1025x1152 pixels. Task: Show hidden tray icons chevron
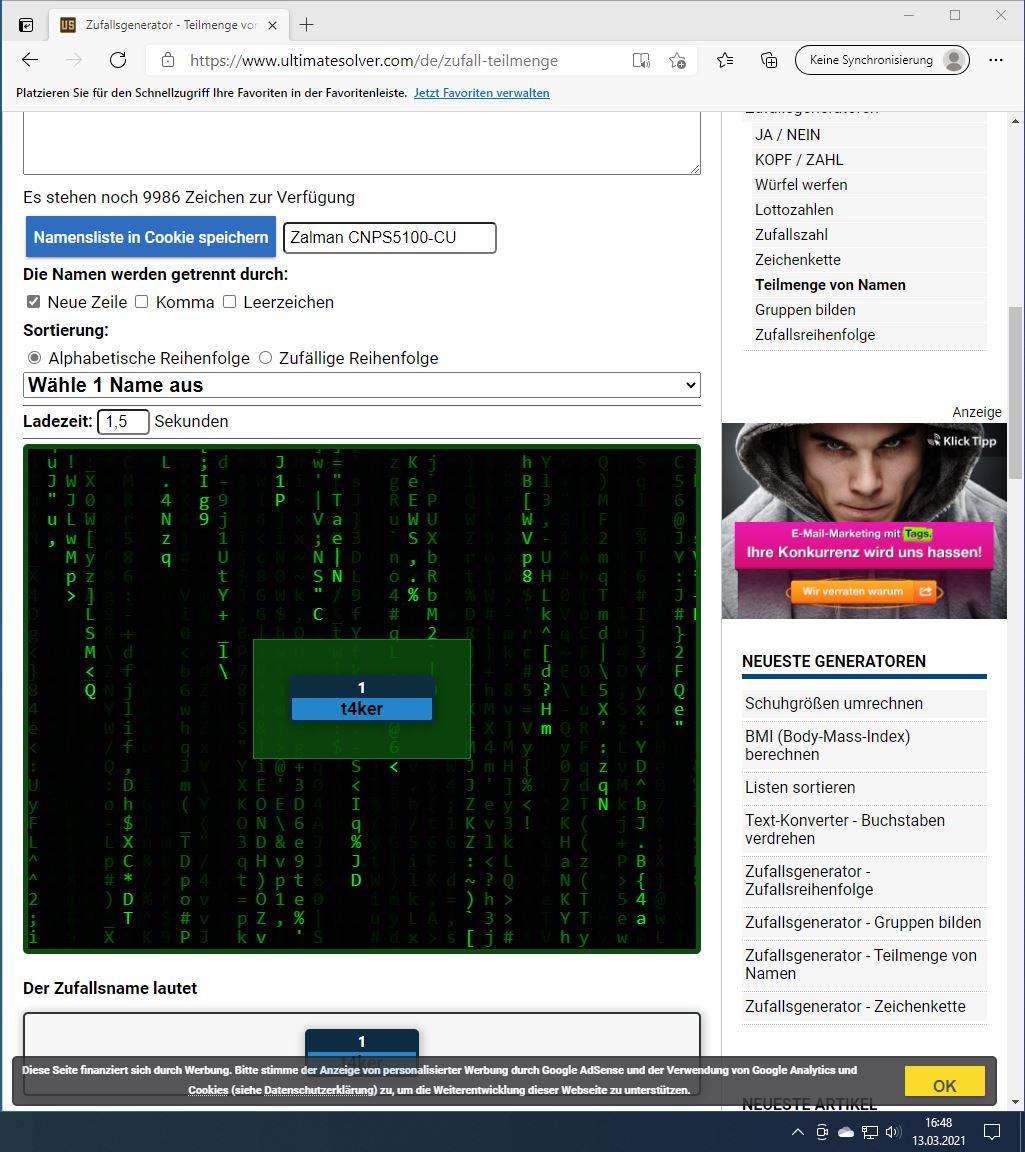click(797, 1132)
